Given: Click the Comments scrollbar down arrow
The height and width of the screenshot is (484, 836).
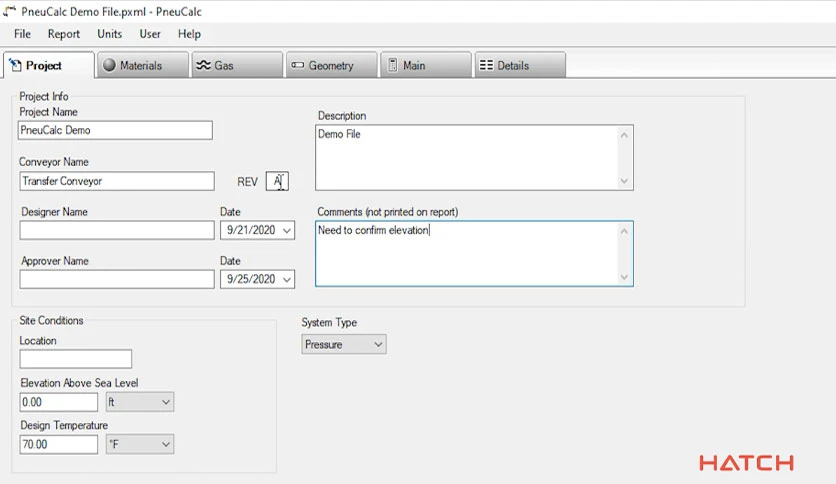Looking at the screenshot, I should tap(624, 277).
